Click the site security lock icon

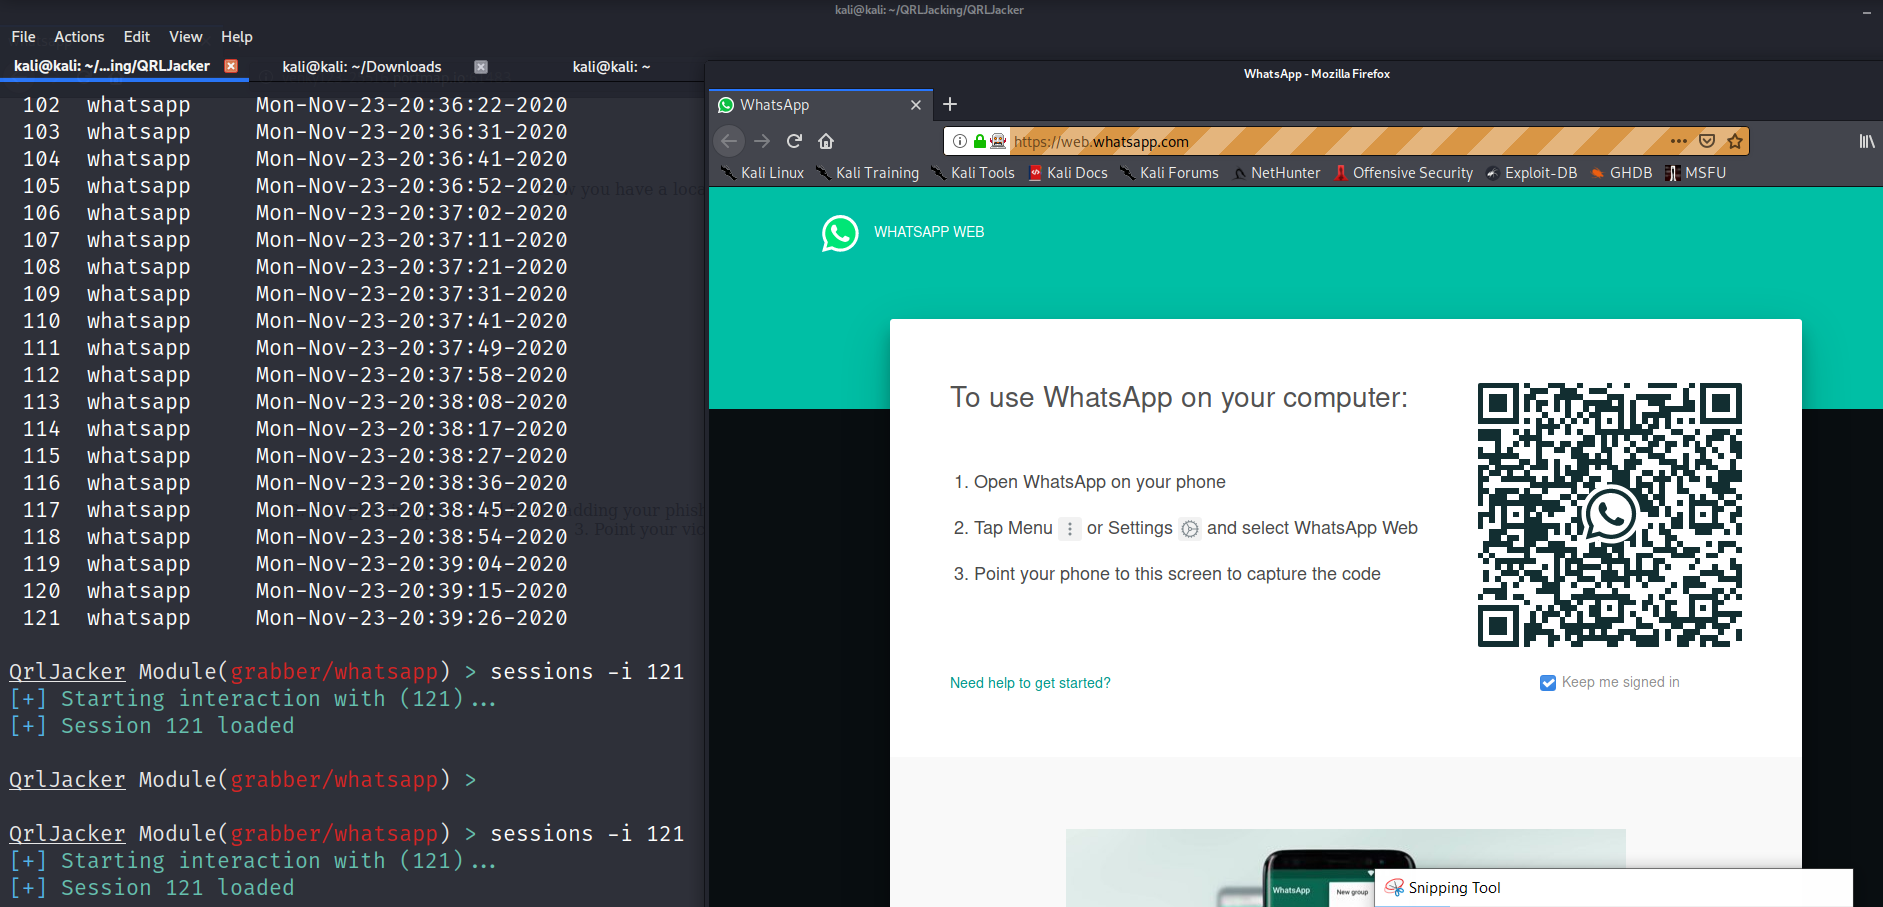pos(981,141)
